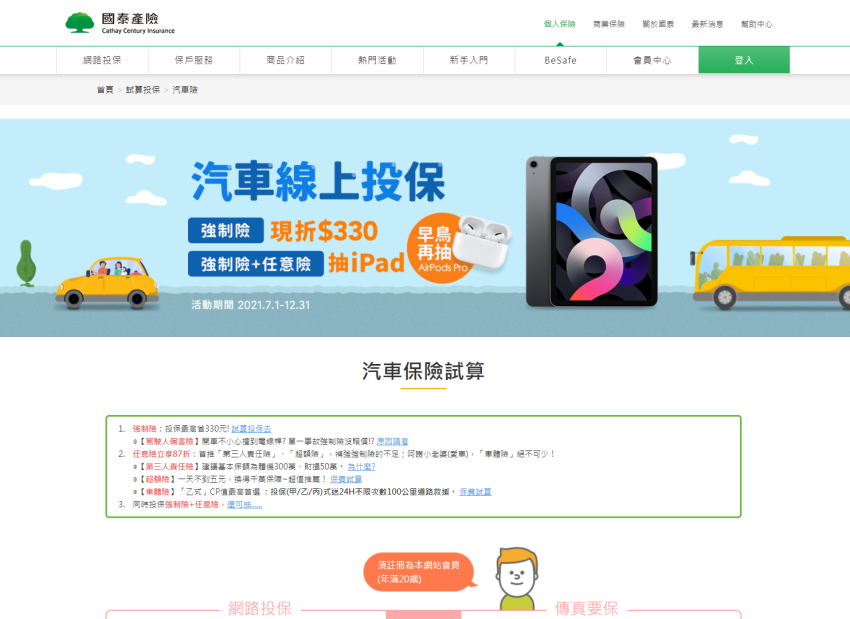The height and width of the screenshot is (619, 850).
Task: Click the 汽車保險試算 page heading
Action: (423, 371)
